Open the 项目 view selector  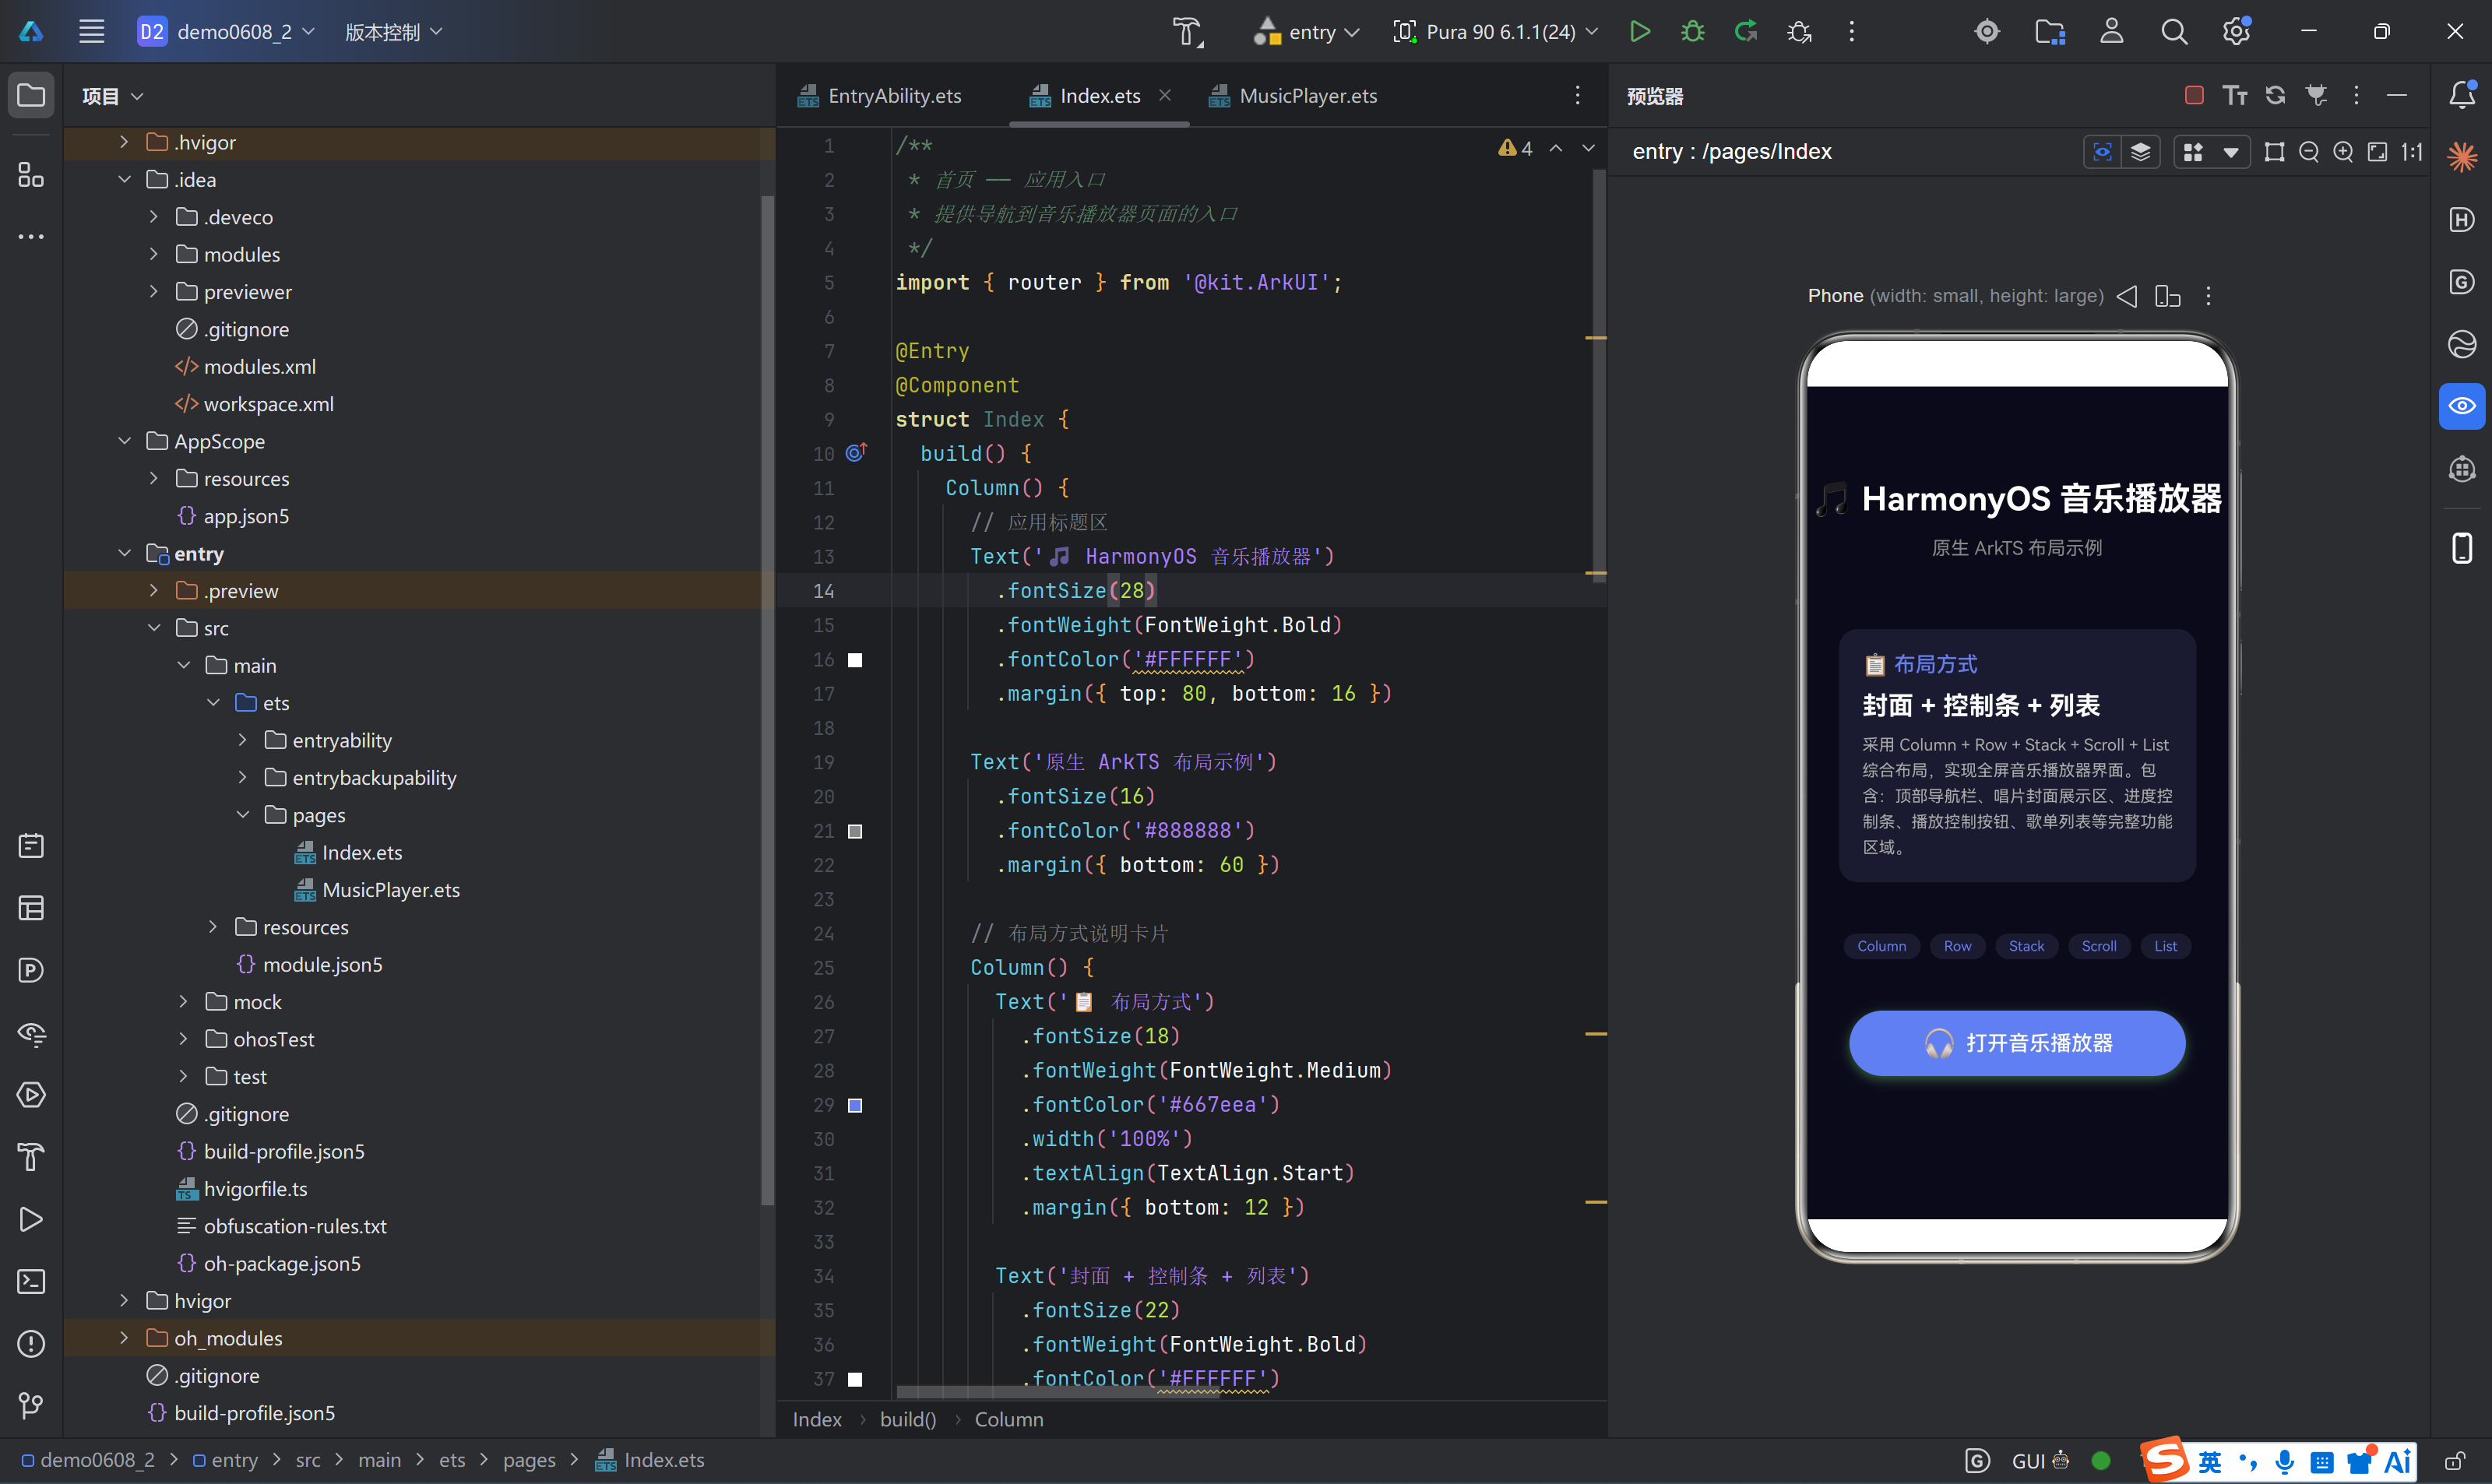coord(113,96)
